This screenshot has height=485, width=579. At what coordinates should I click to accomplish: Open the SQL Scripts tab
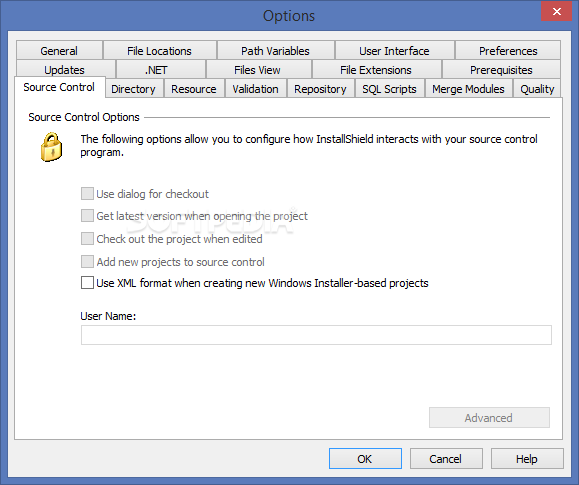(389, 89)
